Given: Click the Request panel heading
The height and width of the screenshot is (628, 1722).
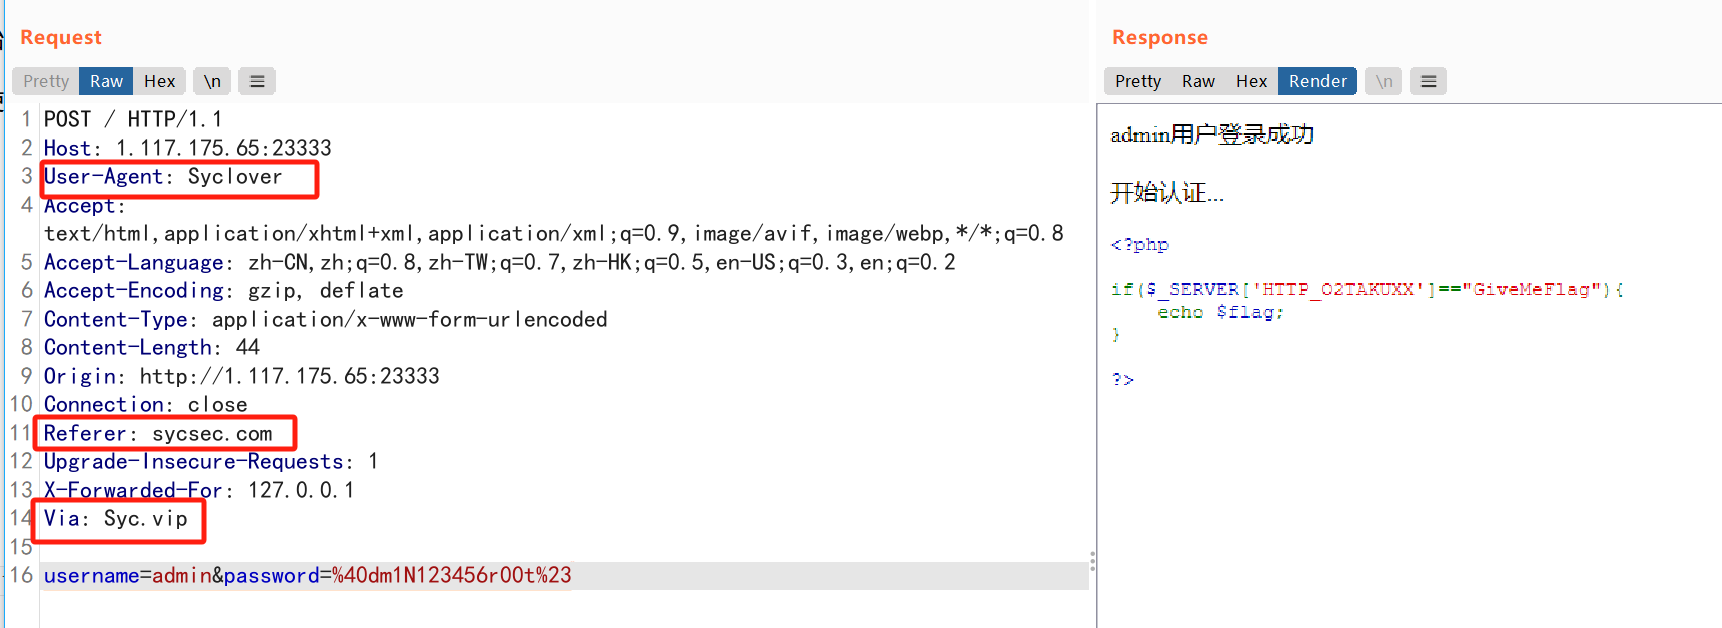Looking at the screenshot, I should pyautogui.click(x=61, y=37).
